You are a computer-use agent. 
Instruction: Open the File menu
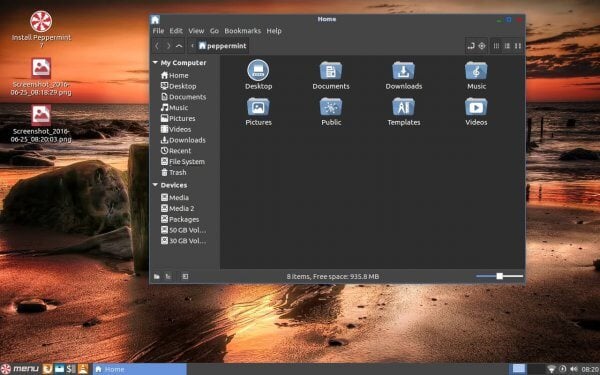pos(158,31)
